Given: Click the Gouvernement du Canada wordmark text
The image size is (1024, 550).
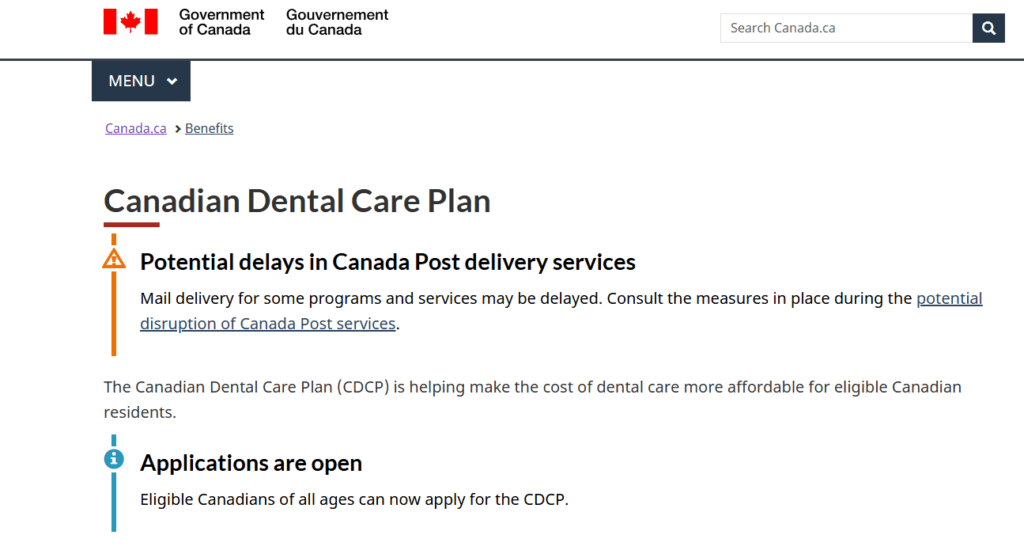Looking at the screenshot, I should [x=337, y=22].
